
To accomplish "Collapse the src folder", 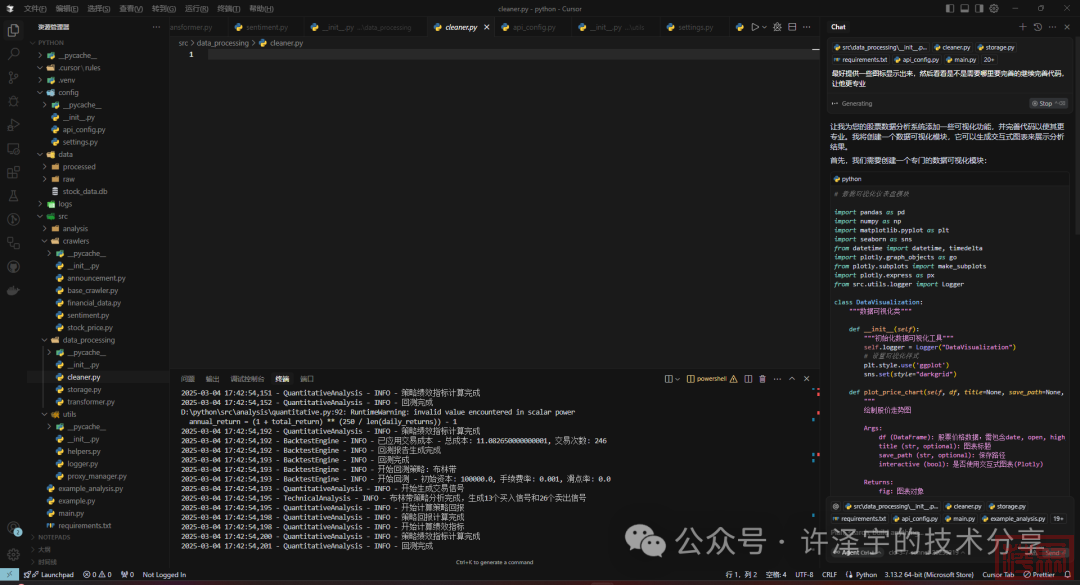I will (x=41, y=216).
